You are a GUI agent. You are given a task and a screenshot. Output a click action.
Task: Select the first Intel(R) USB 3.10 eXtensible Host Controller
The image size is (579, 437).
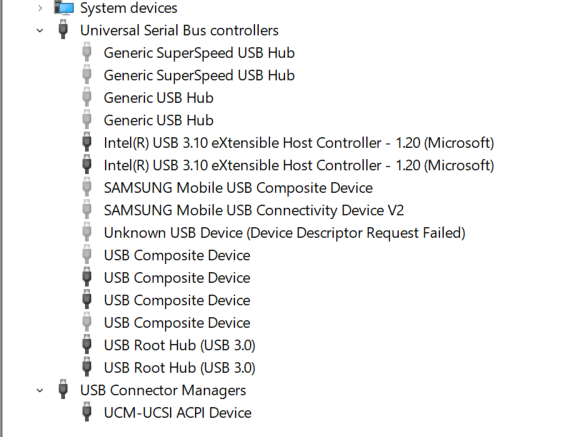coord(299,143)
